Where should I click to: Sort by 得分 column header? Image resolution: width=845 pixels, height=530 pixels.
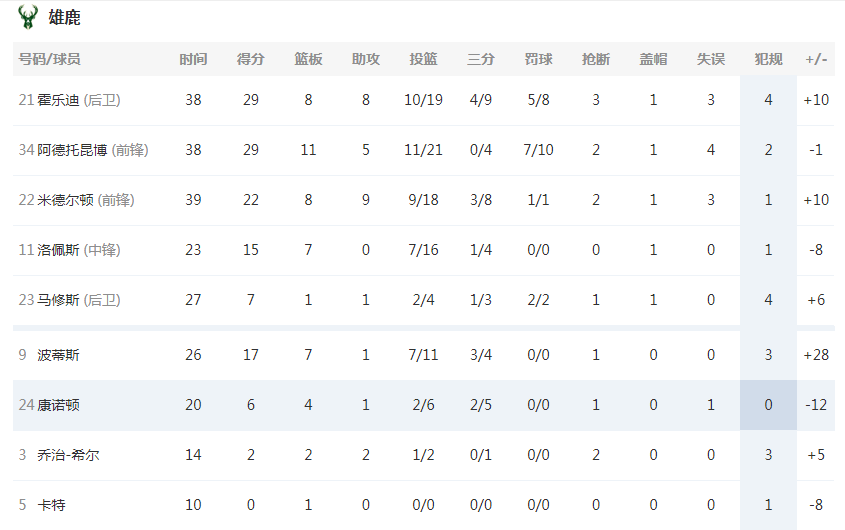[x=251, y=59]
